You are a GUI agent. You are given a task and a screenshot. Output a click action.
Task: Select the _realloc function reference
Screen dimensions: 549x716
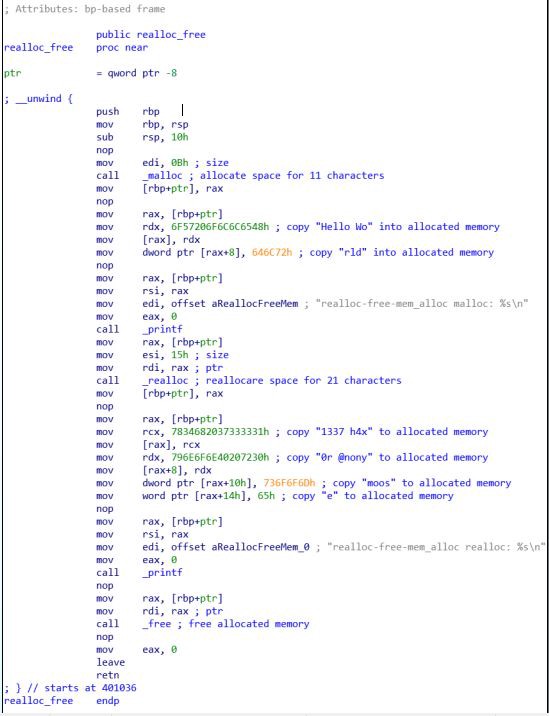click(165, 381)
